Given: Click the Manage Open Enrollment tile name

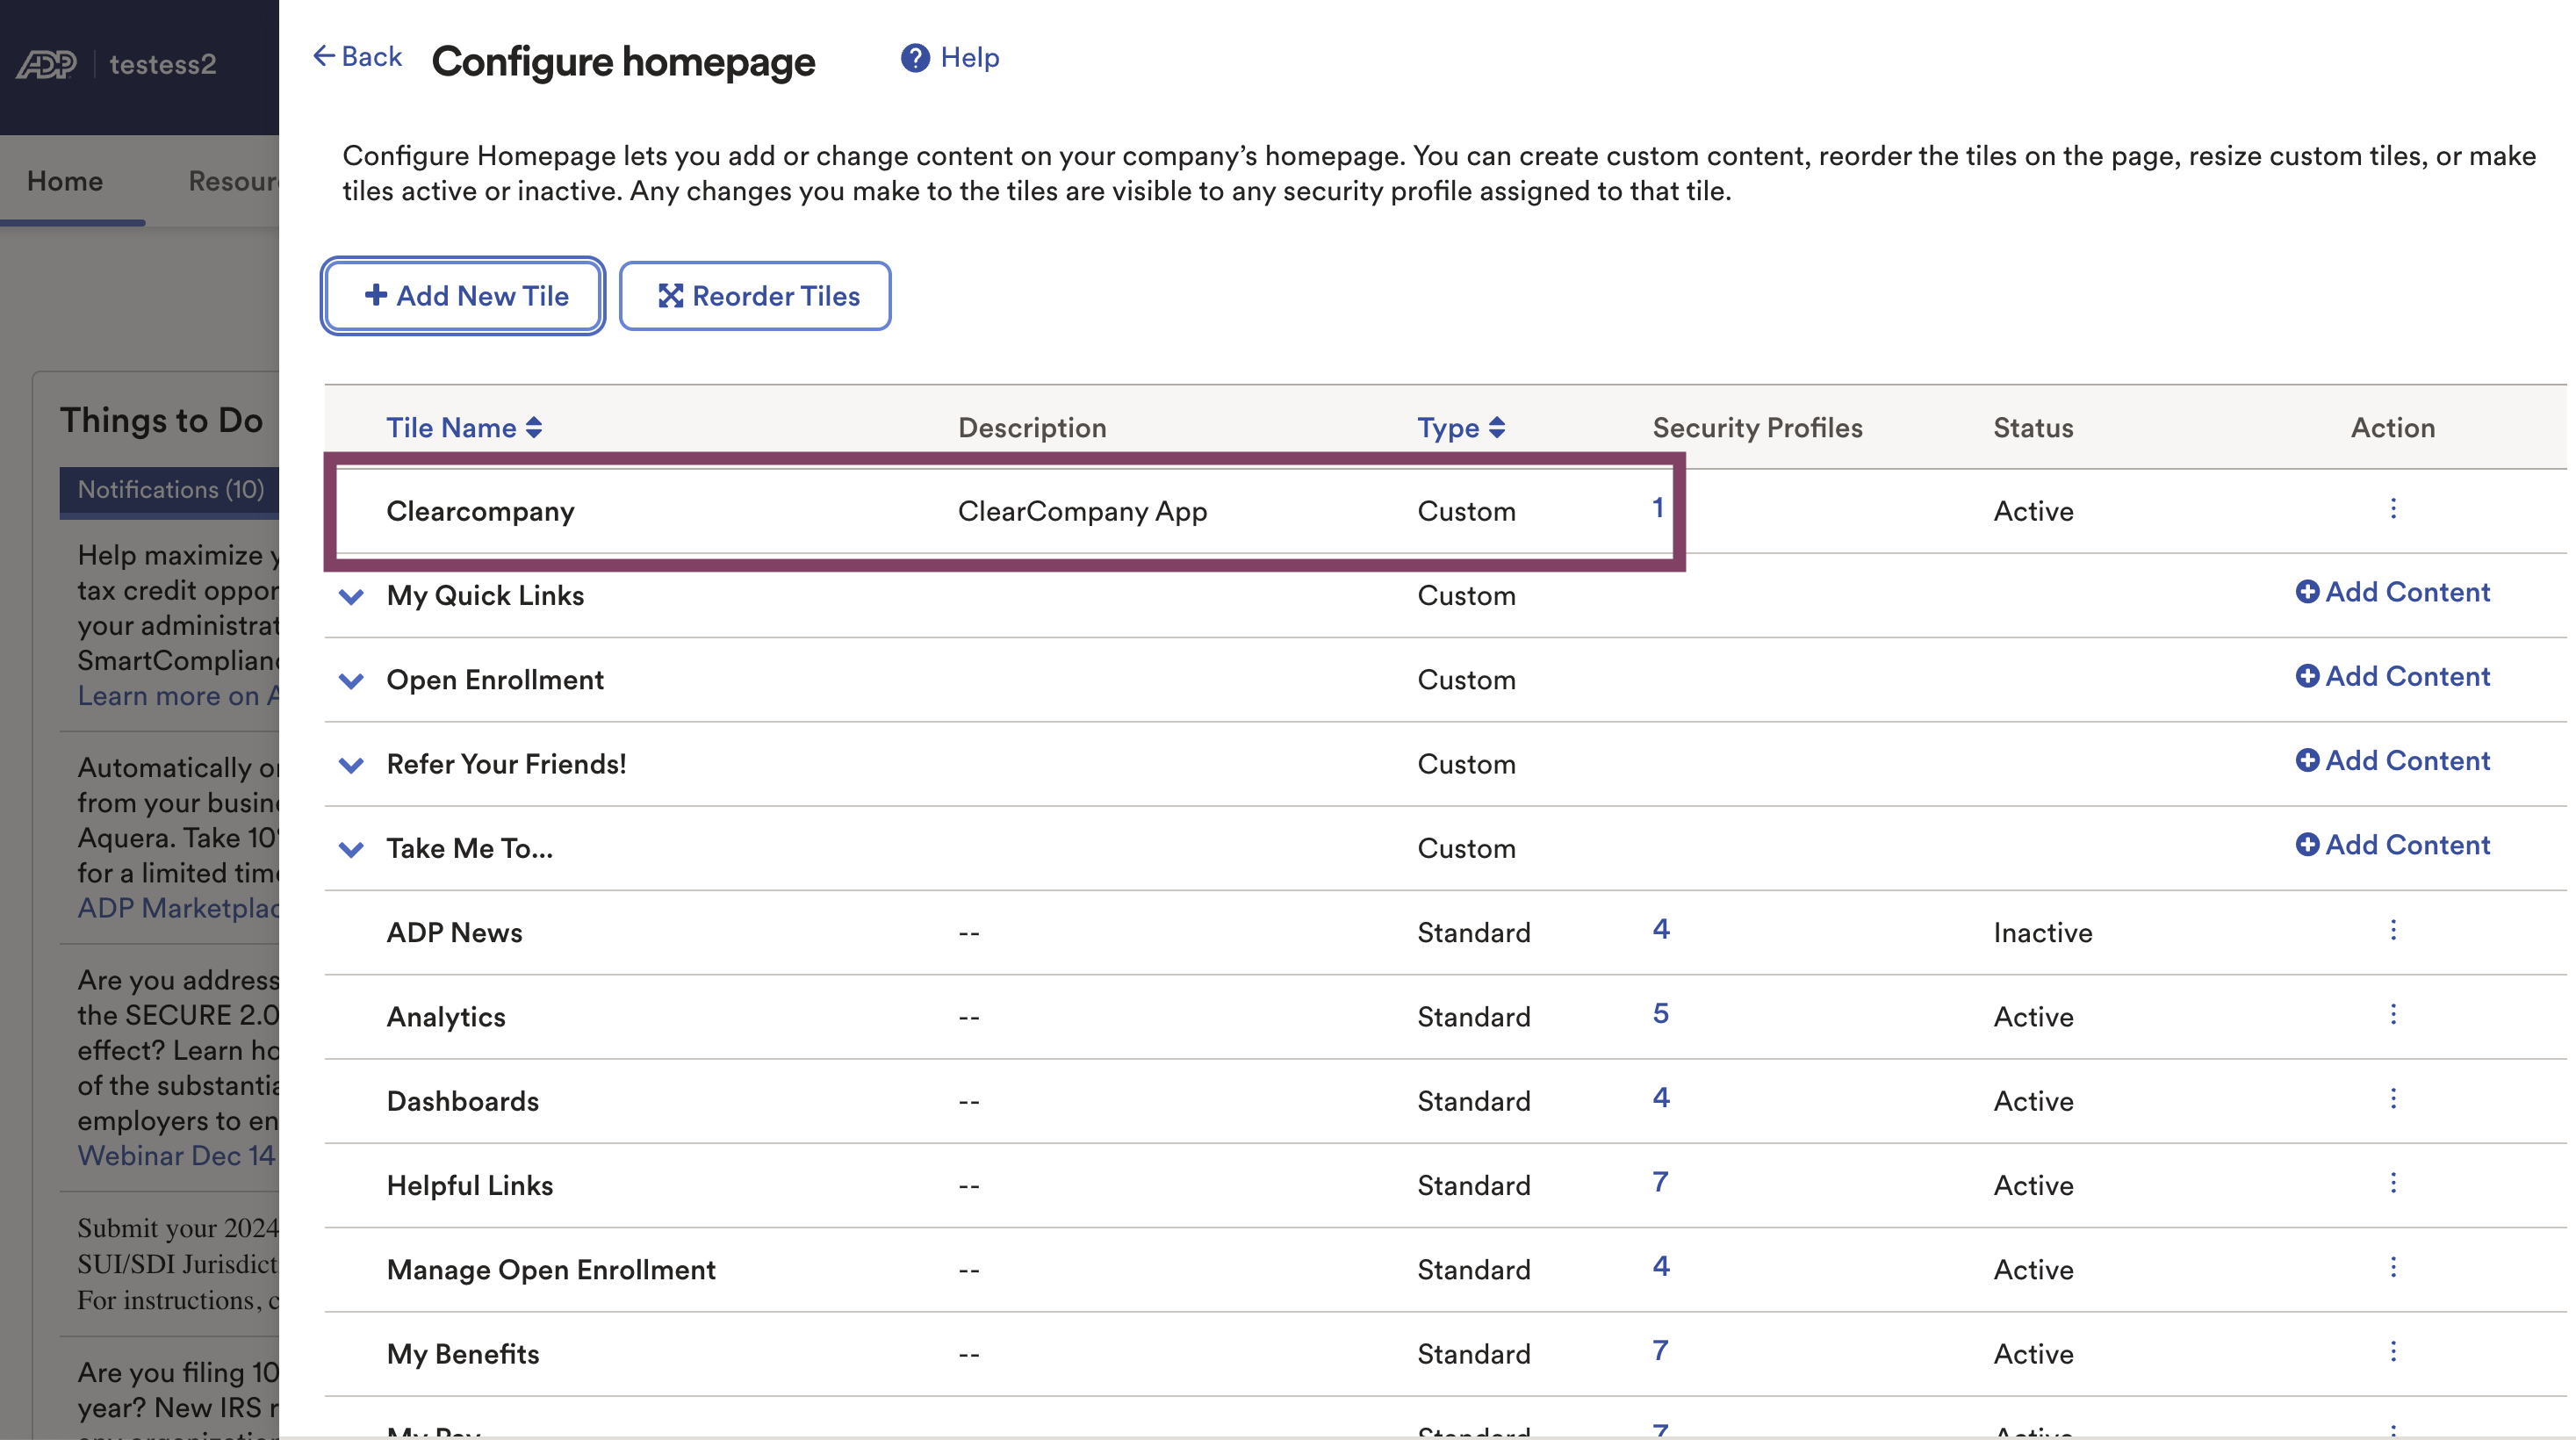Looking at the screenshot, I should 551,1270.
